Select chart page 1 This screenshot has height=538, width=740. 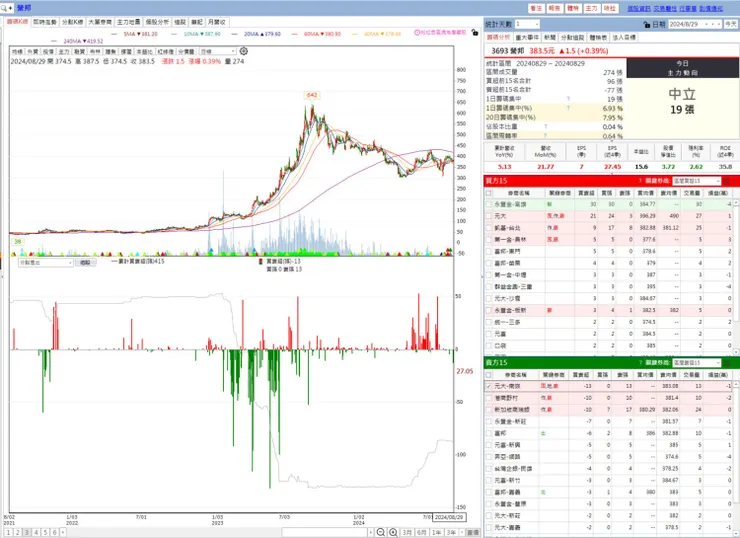pyautogui.click(x=8, y=532)
